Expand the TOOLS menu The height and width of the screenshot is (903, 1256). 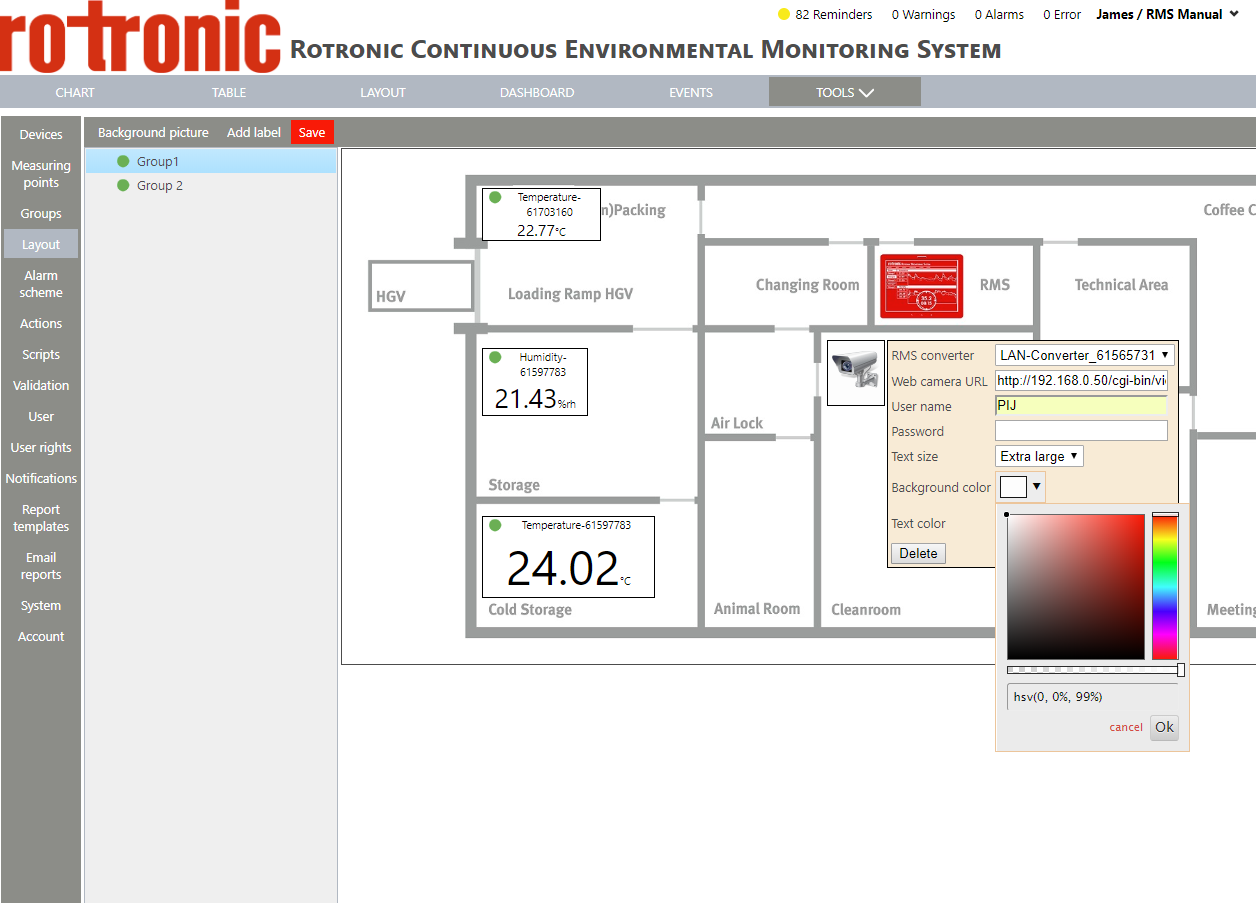coord(845,92)
